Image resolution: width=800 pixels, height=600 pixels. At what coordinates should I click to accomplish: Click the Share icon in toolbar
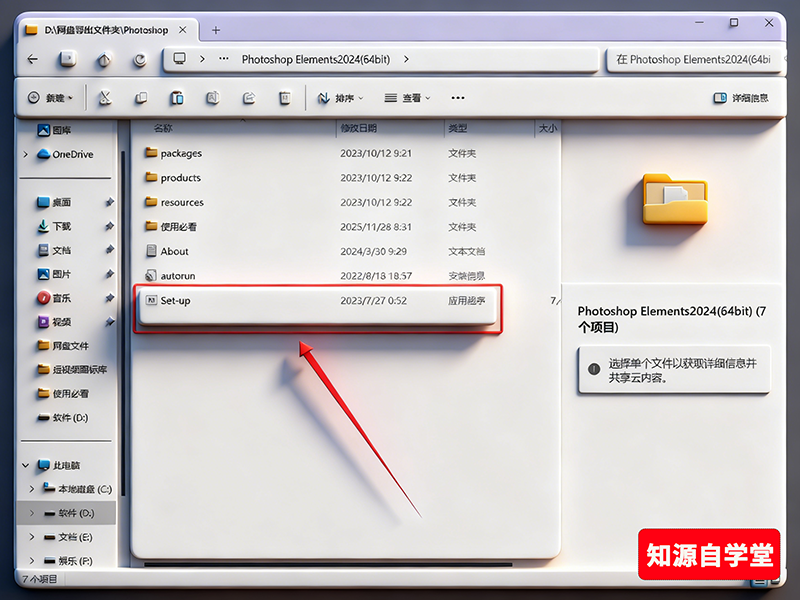pyautogui.click(x=249, y=98)
